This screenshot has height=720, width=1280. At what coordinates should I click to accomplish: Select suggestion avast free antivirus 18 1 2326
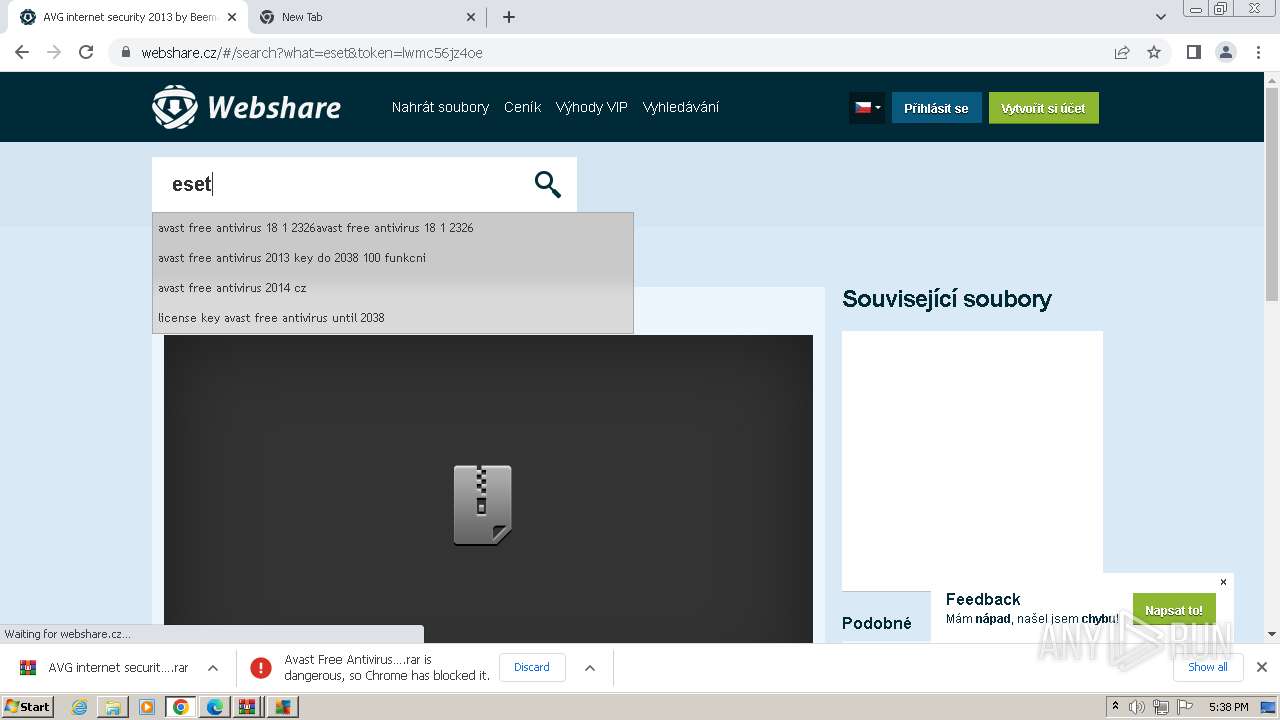392,228
